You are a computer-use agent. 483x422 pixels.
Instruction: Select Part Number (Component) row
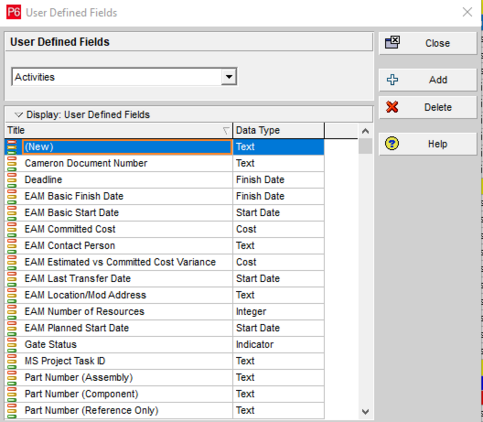pyautogui.click(x=165, y=394)
